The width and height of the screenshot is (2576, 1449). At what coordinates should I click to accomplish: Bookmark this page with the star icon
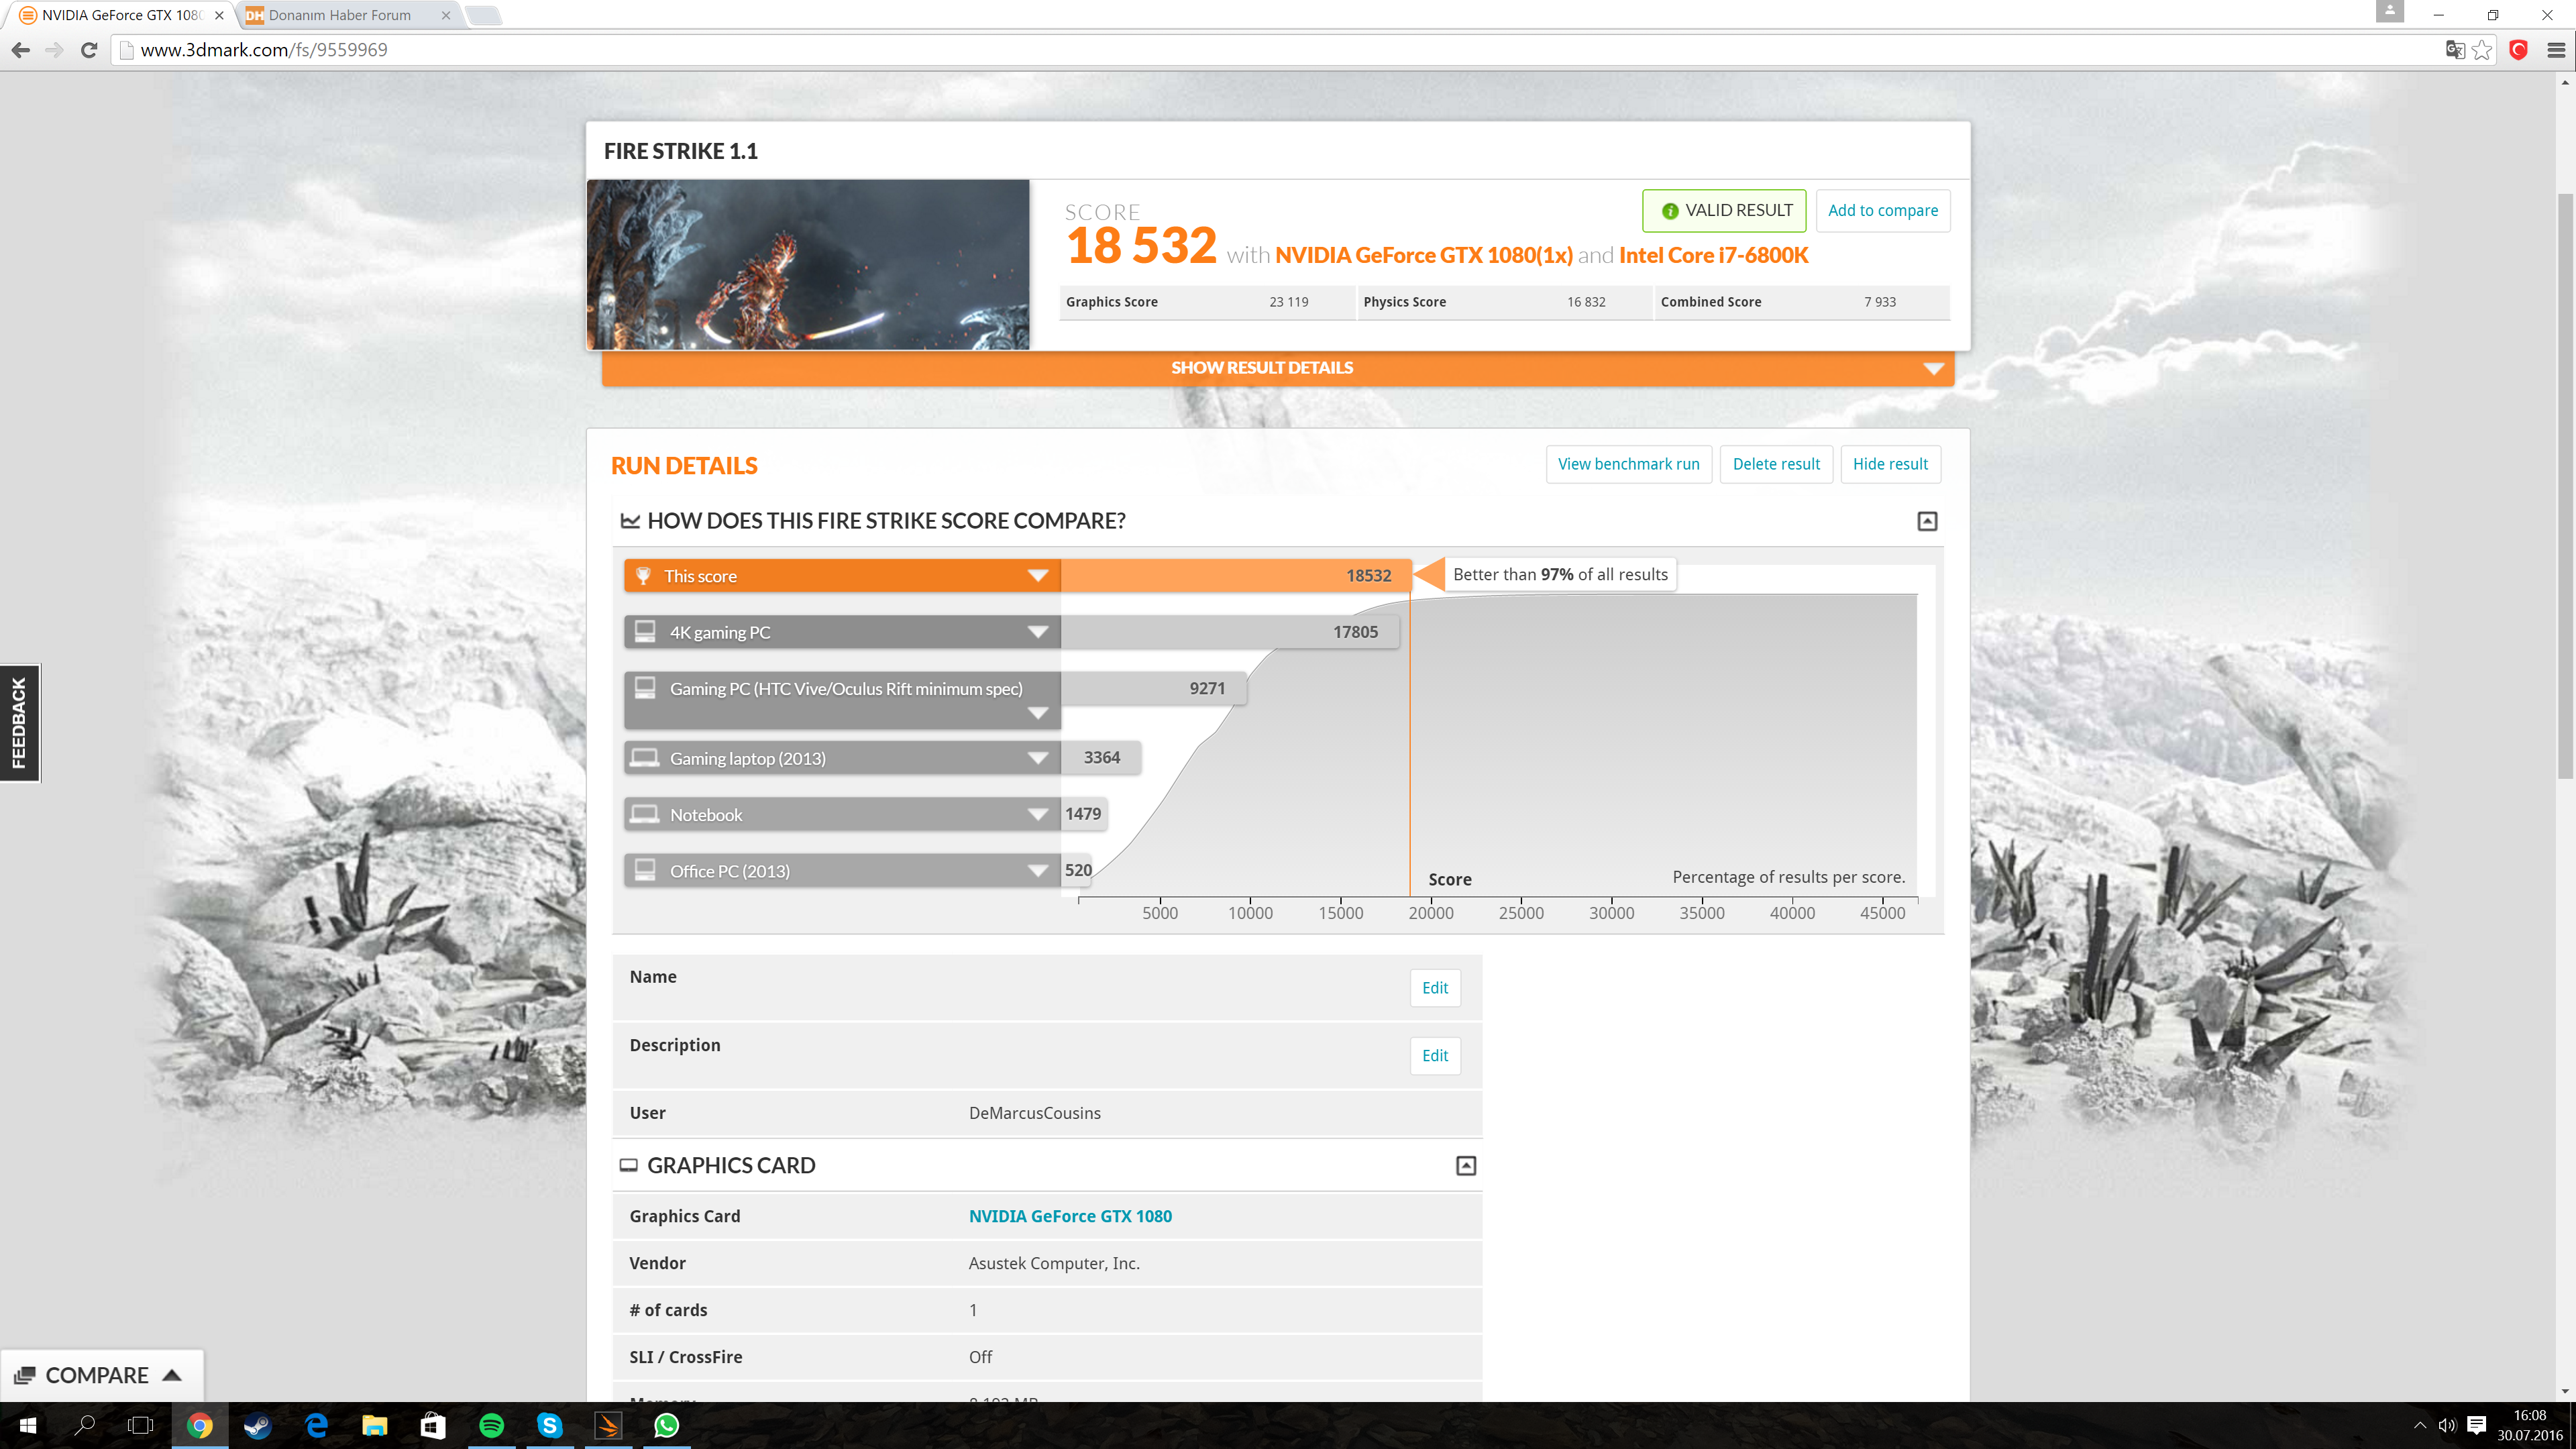2482,50
